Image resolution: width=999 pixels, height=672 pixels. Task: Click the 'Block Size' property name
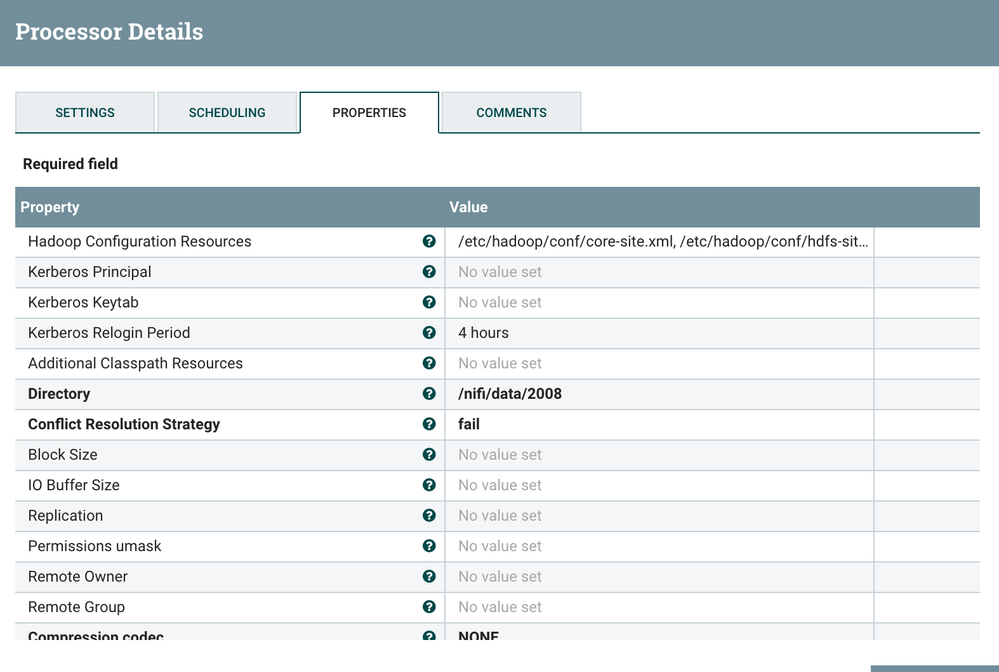(62, 455)
